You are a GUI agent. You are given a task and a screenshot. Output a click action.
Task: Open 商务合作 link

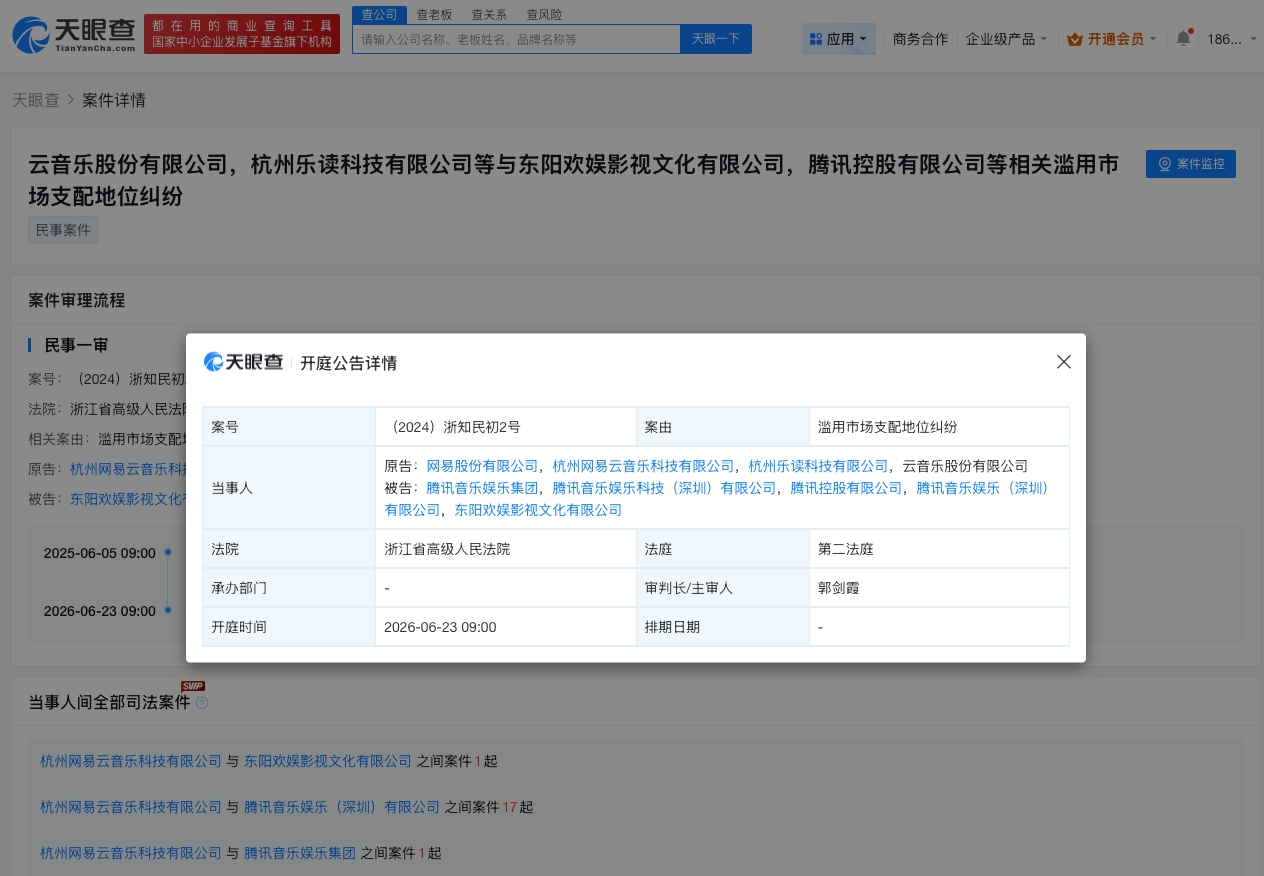click(920, 39)
